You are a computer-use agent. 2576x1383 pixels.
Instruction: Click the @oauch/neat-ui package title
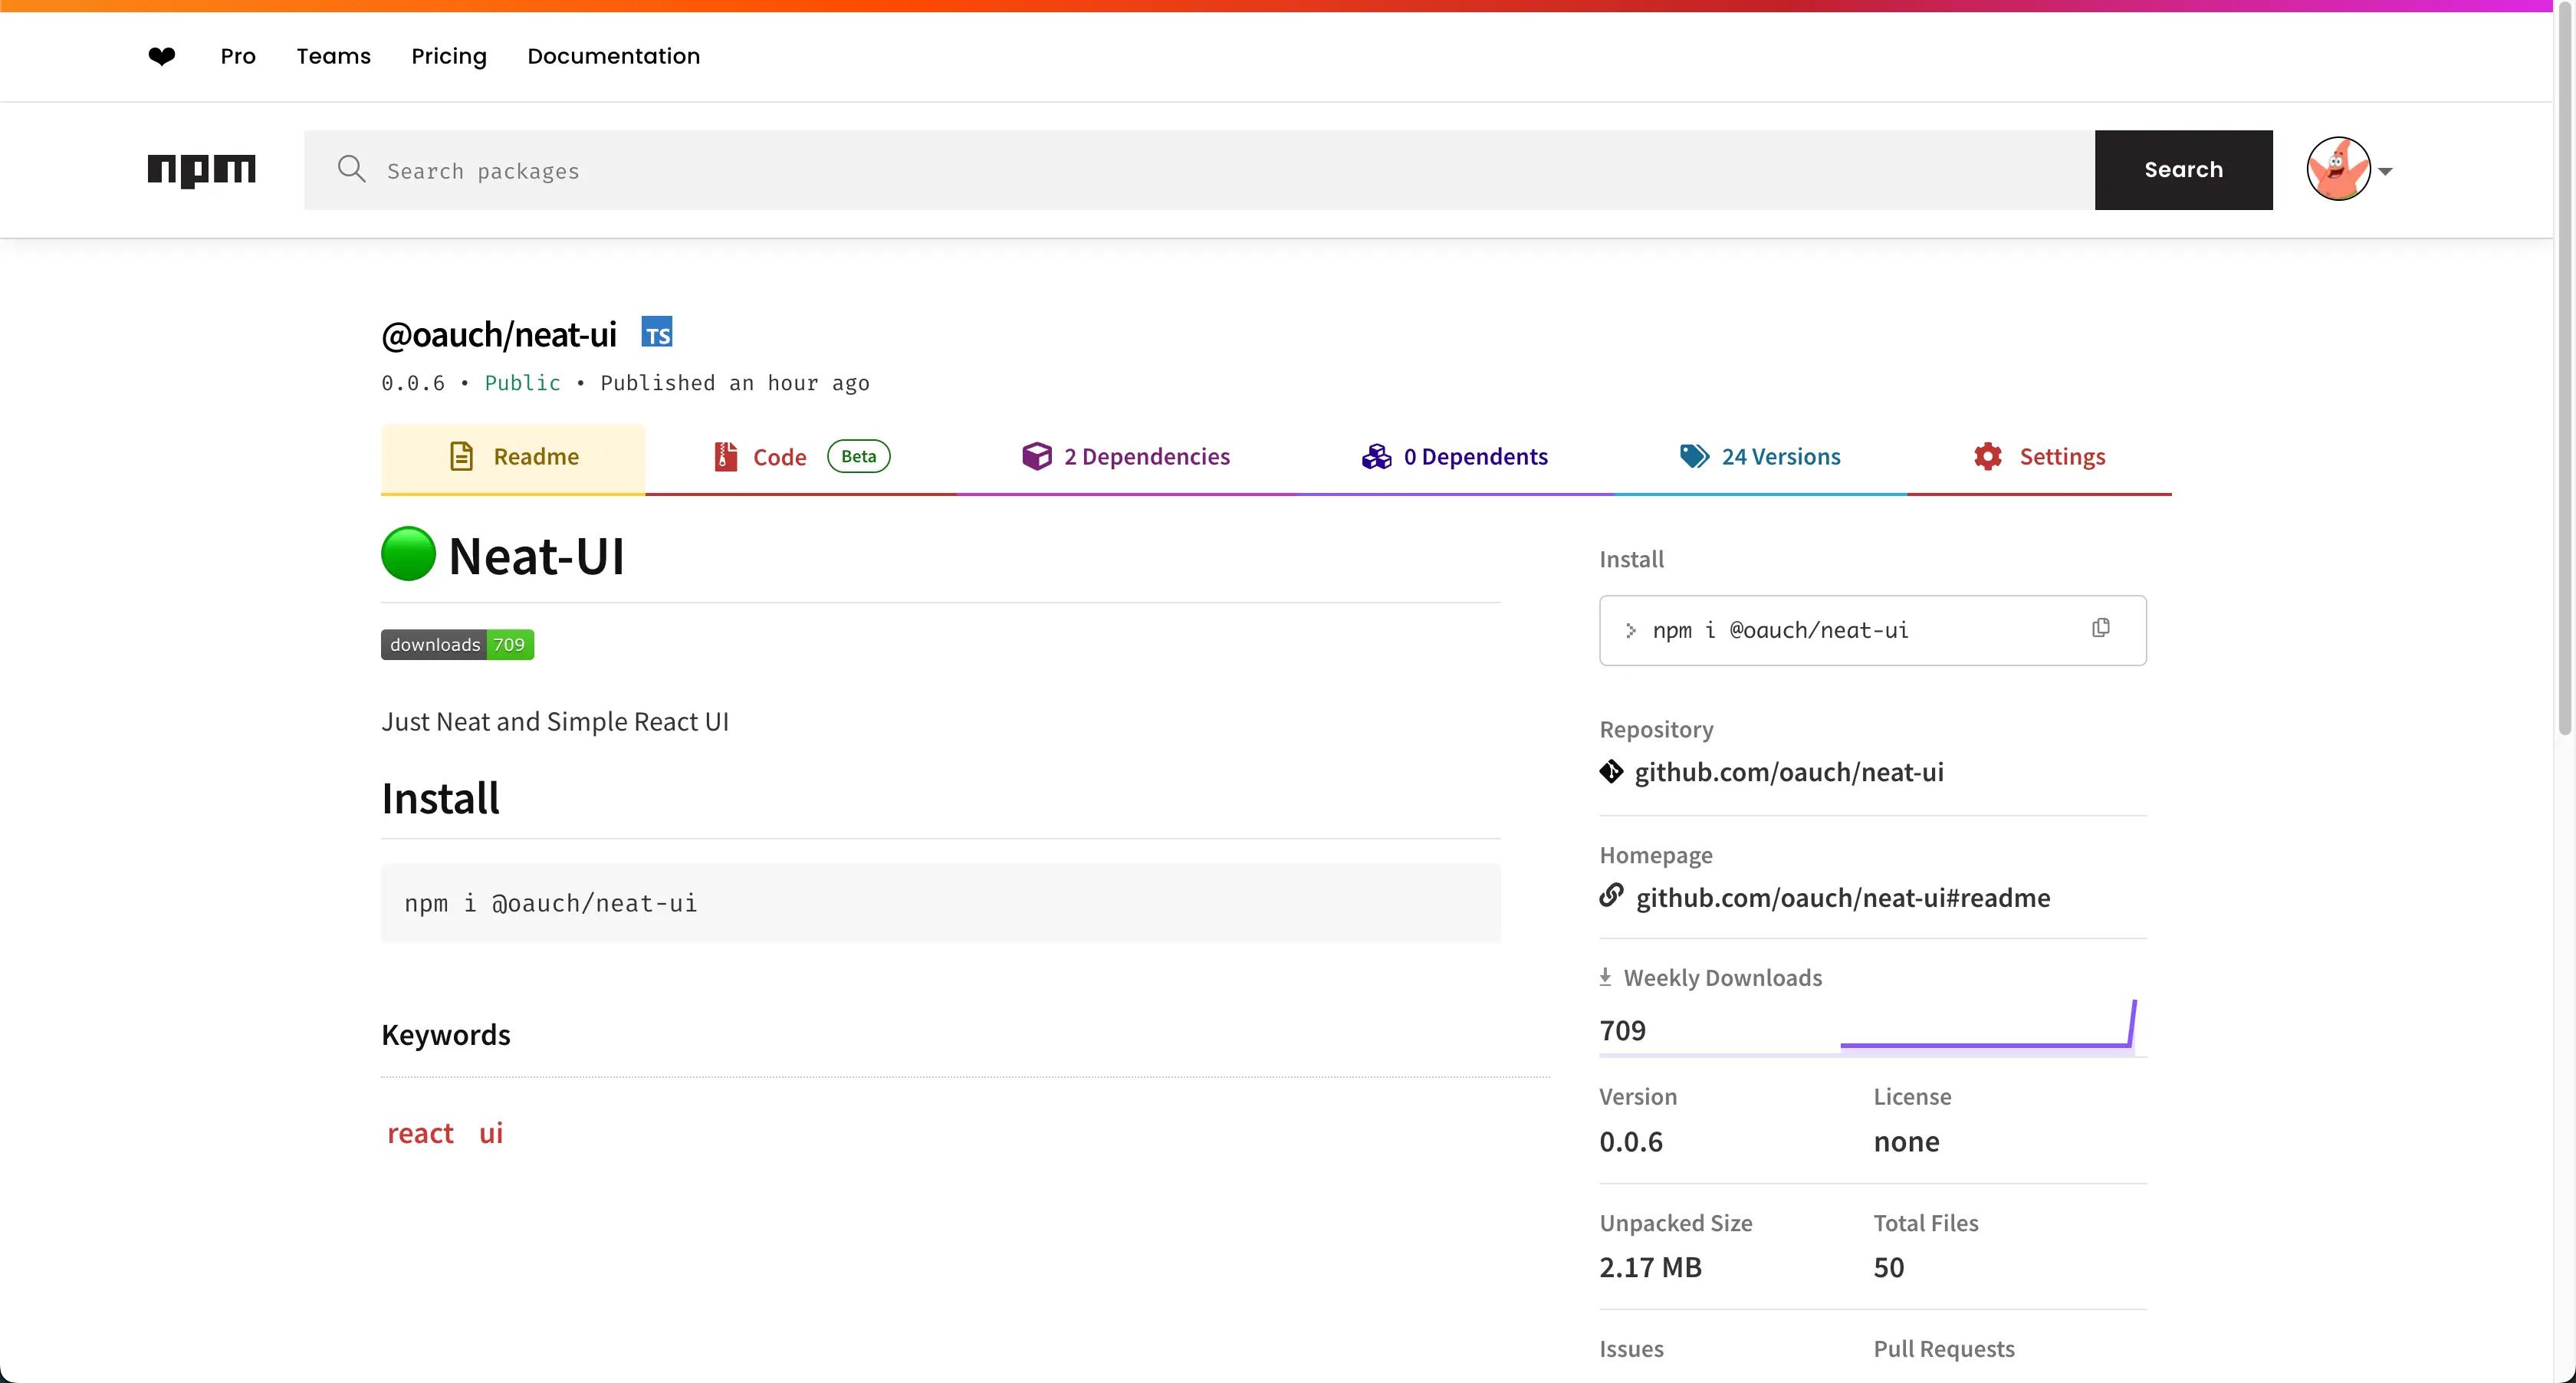tap(499, 334)
